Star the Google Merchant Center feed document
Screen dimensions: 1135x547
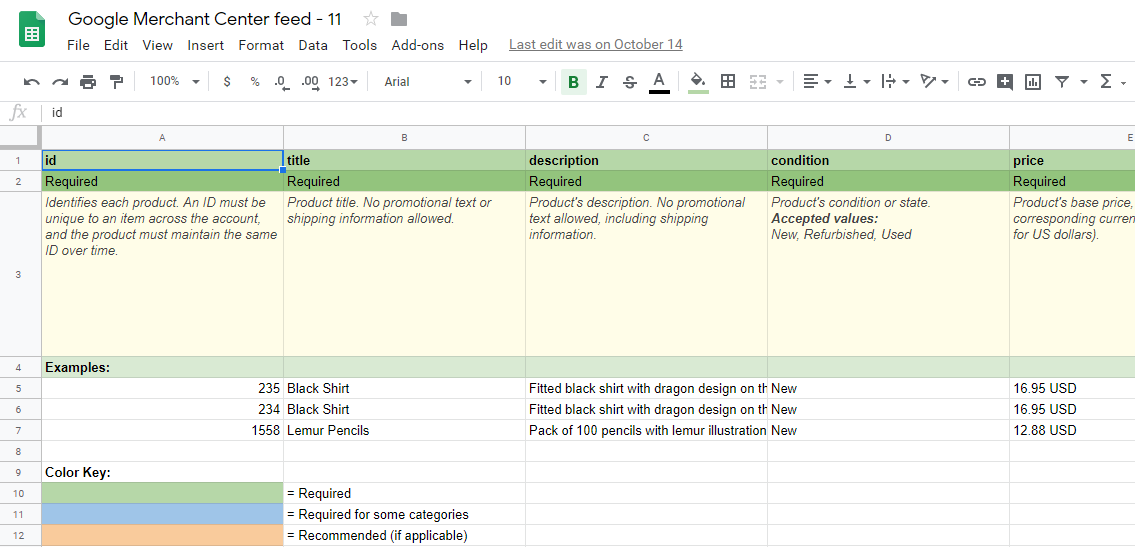(x=371, y=19)
